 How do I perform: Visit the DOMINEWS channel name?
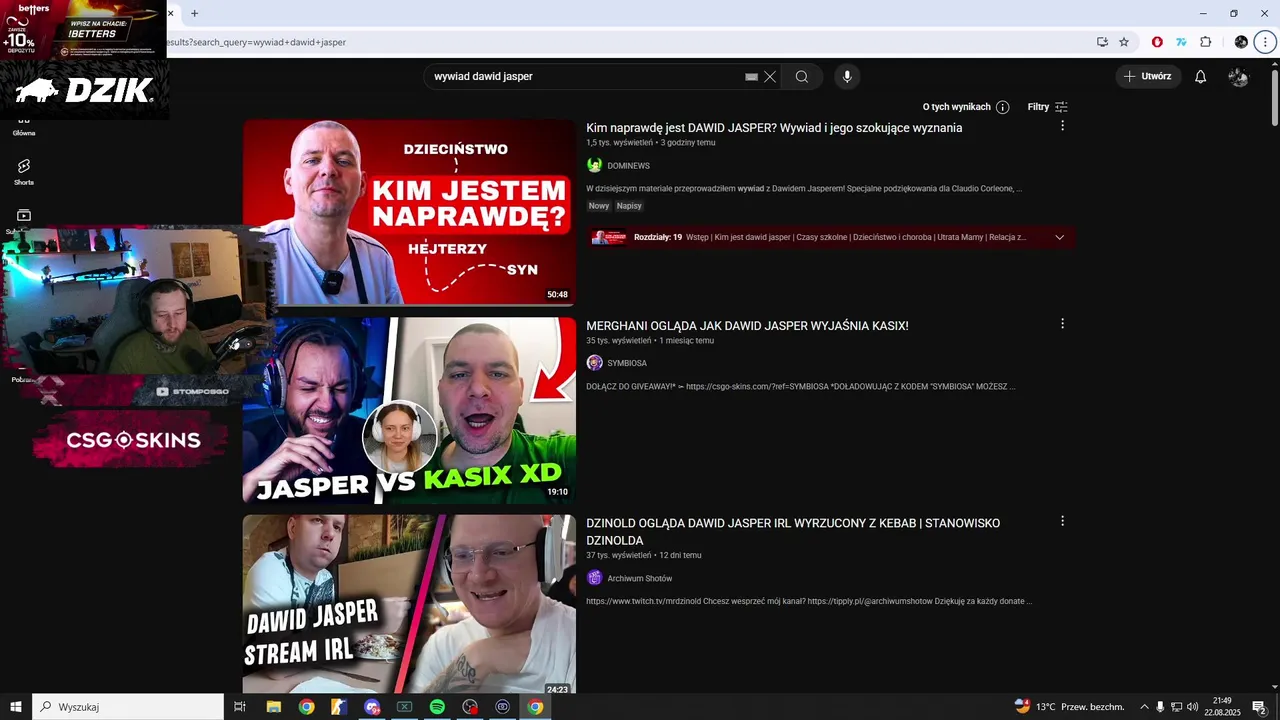click(628, 166)
